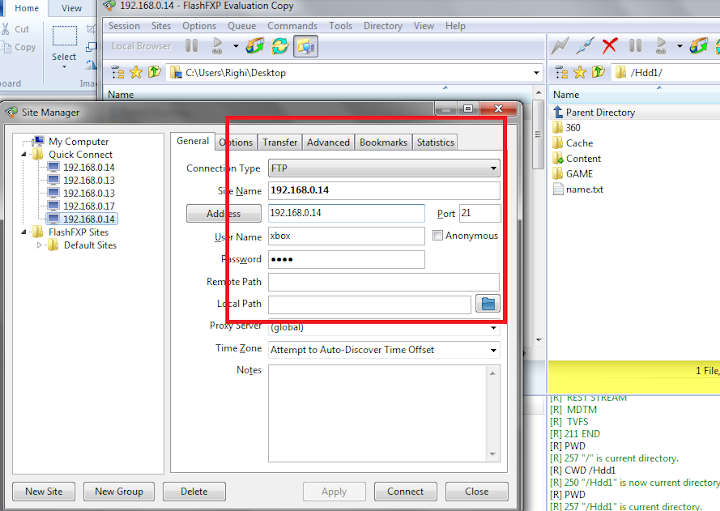Click the local refresh icon with green arrows
Screen dimensions: 720x511
point(280,46)
